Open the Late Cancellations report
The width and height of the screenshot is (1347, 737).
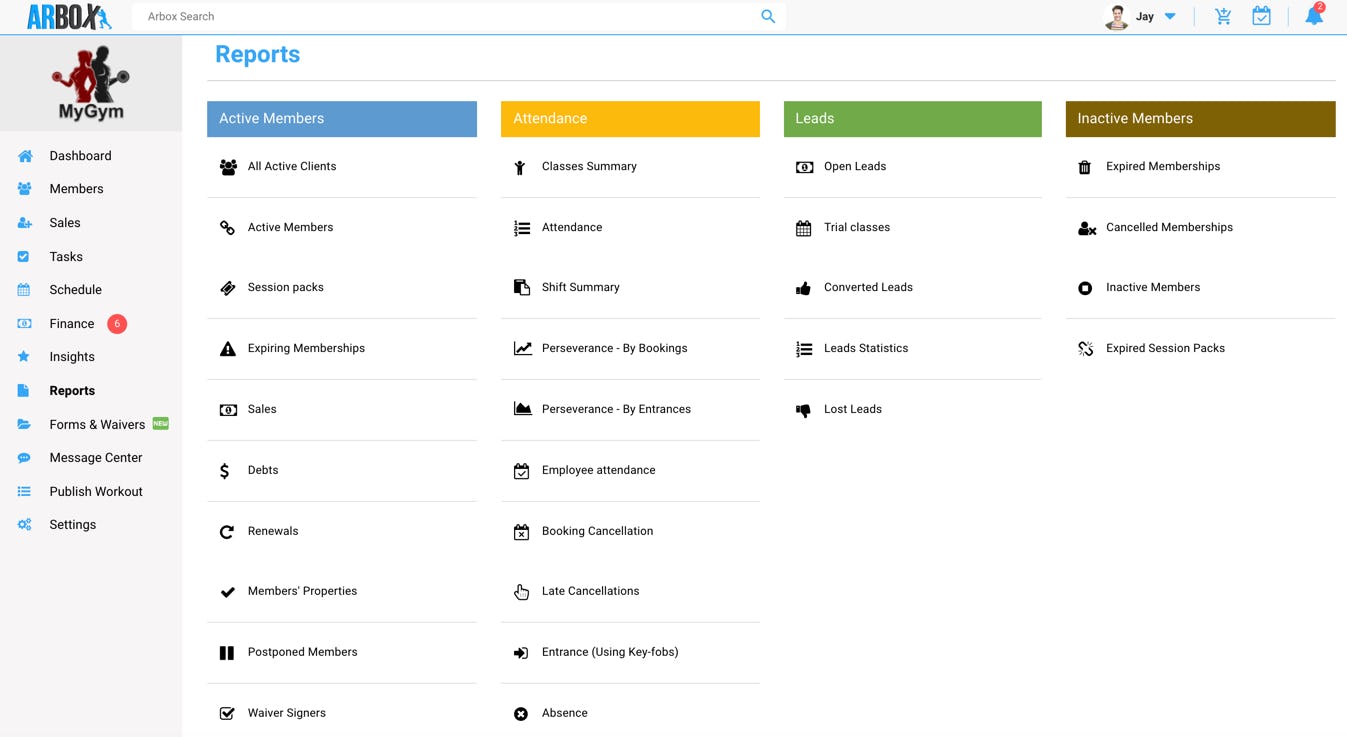click(590, 591)
